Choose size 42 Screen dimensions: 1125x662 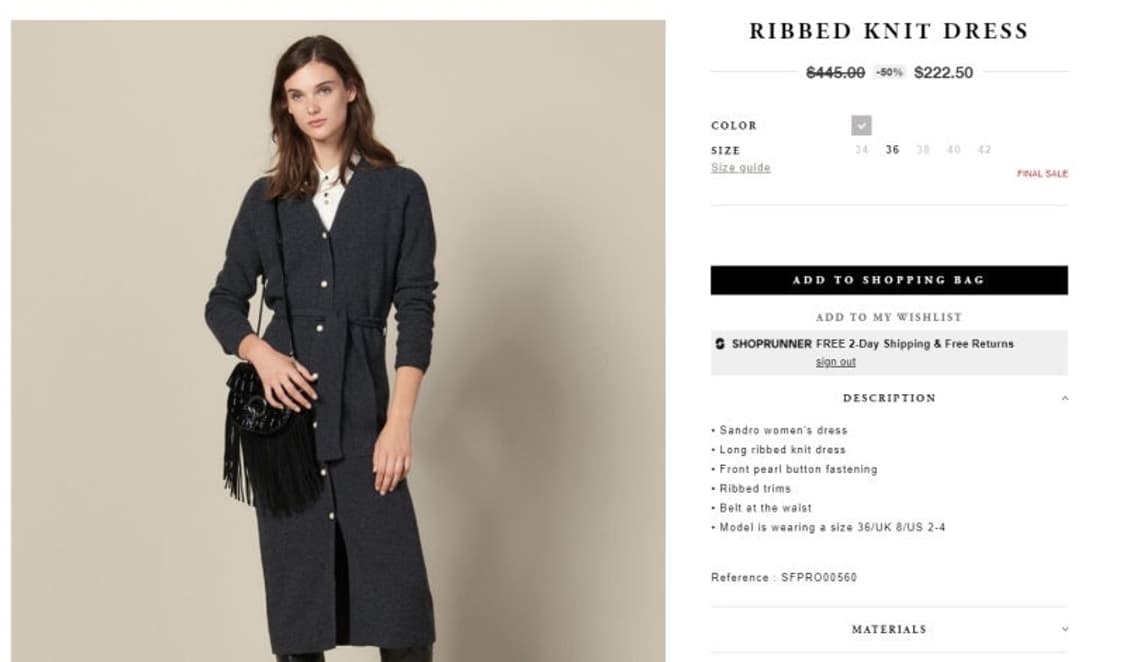(x=984, y=150)
